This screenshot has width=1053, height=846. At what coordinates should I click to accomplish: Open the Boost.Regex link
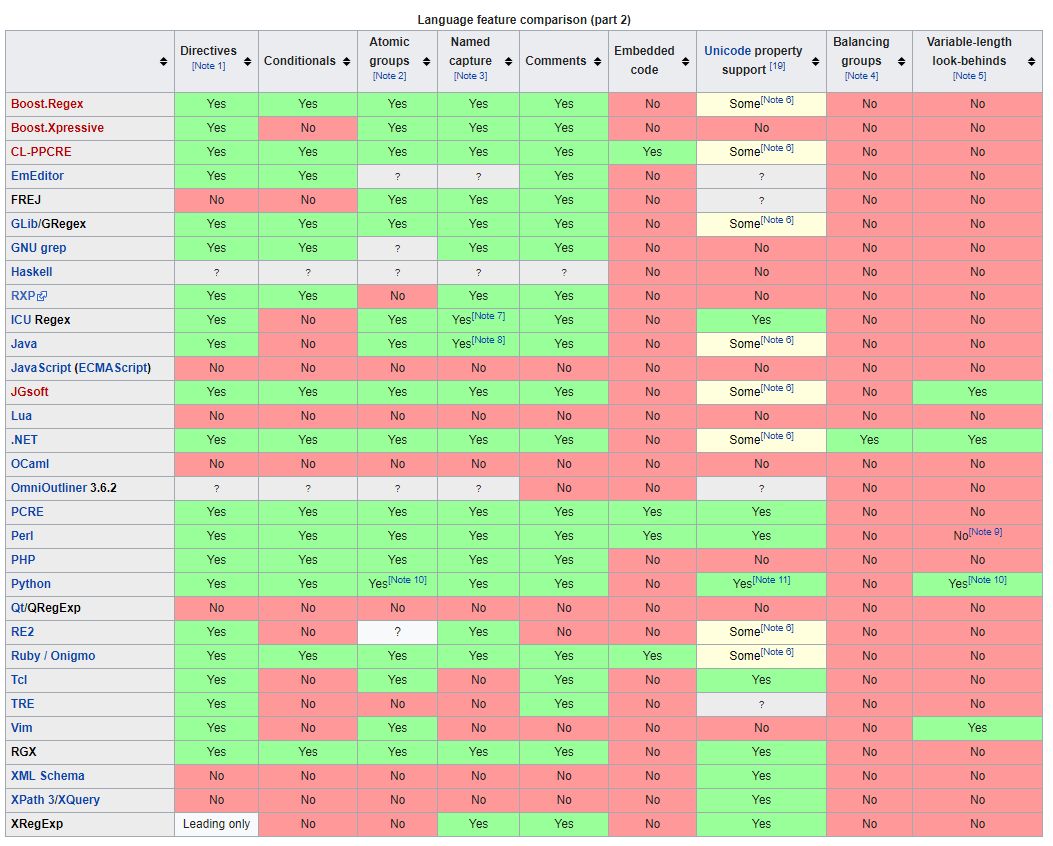point(47,104)
